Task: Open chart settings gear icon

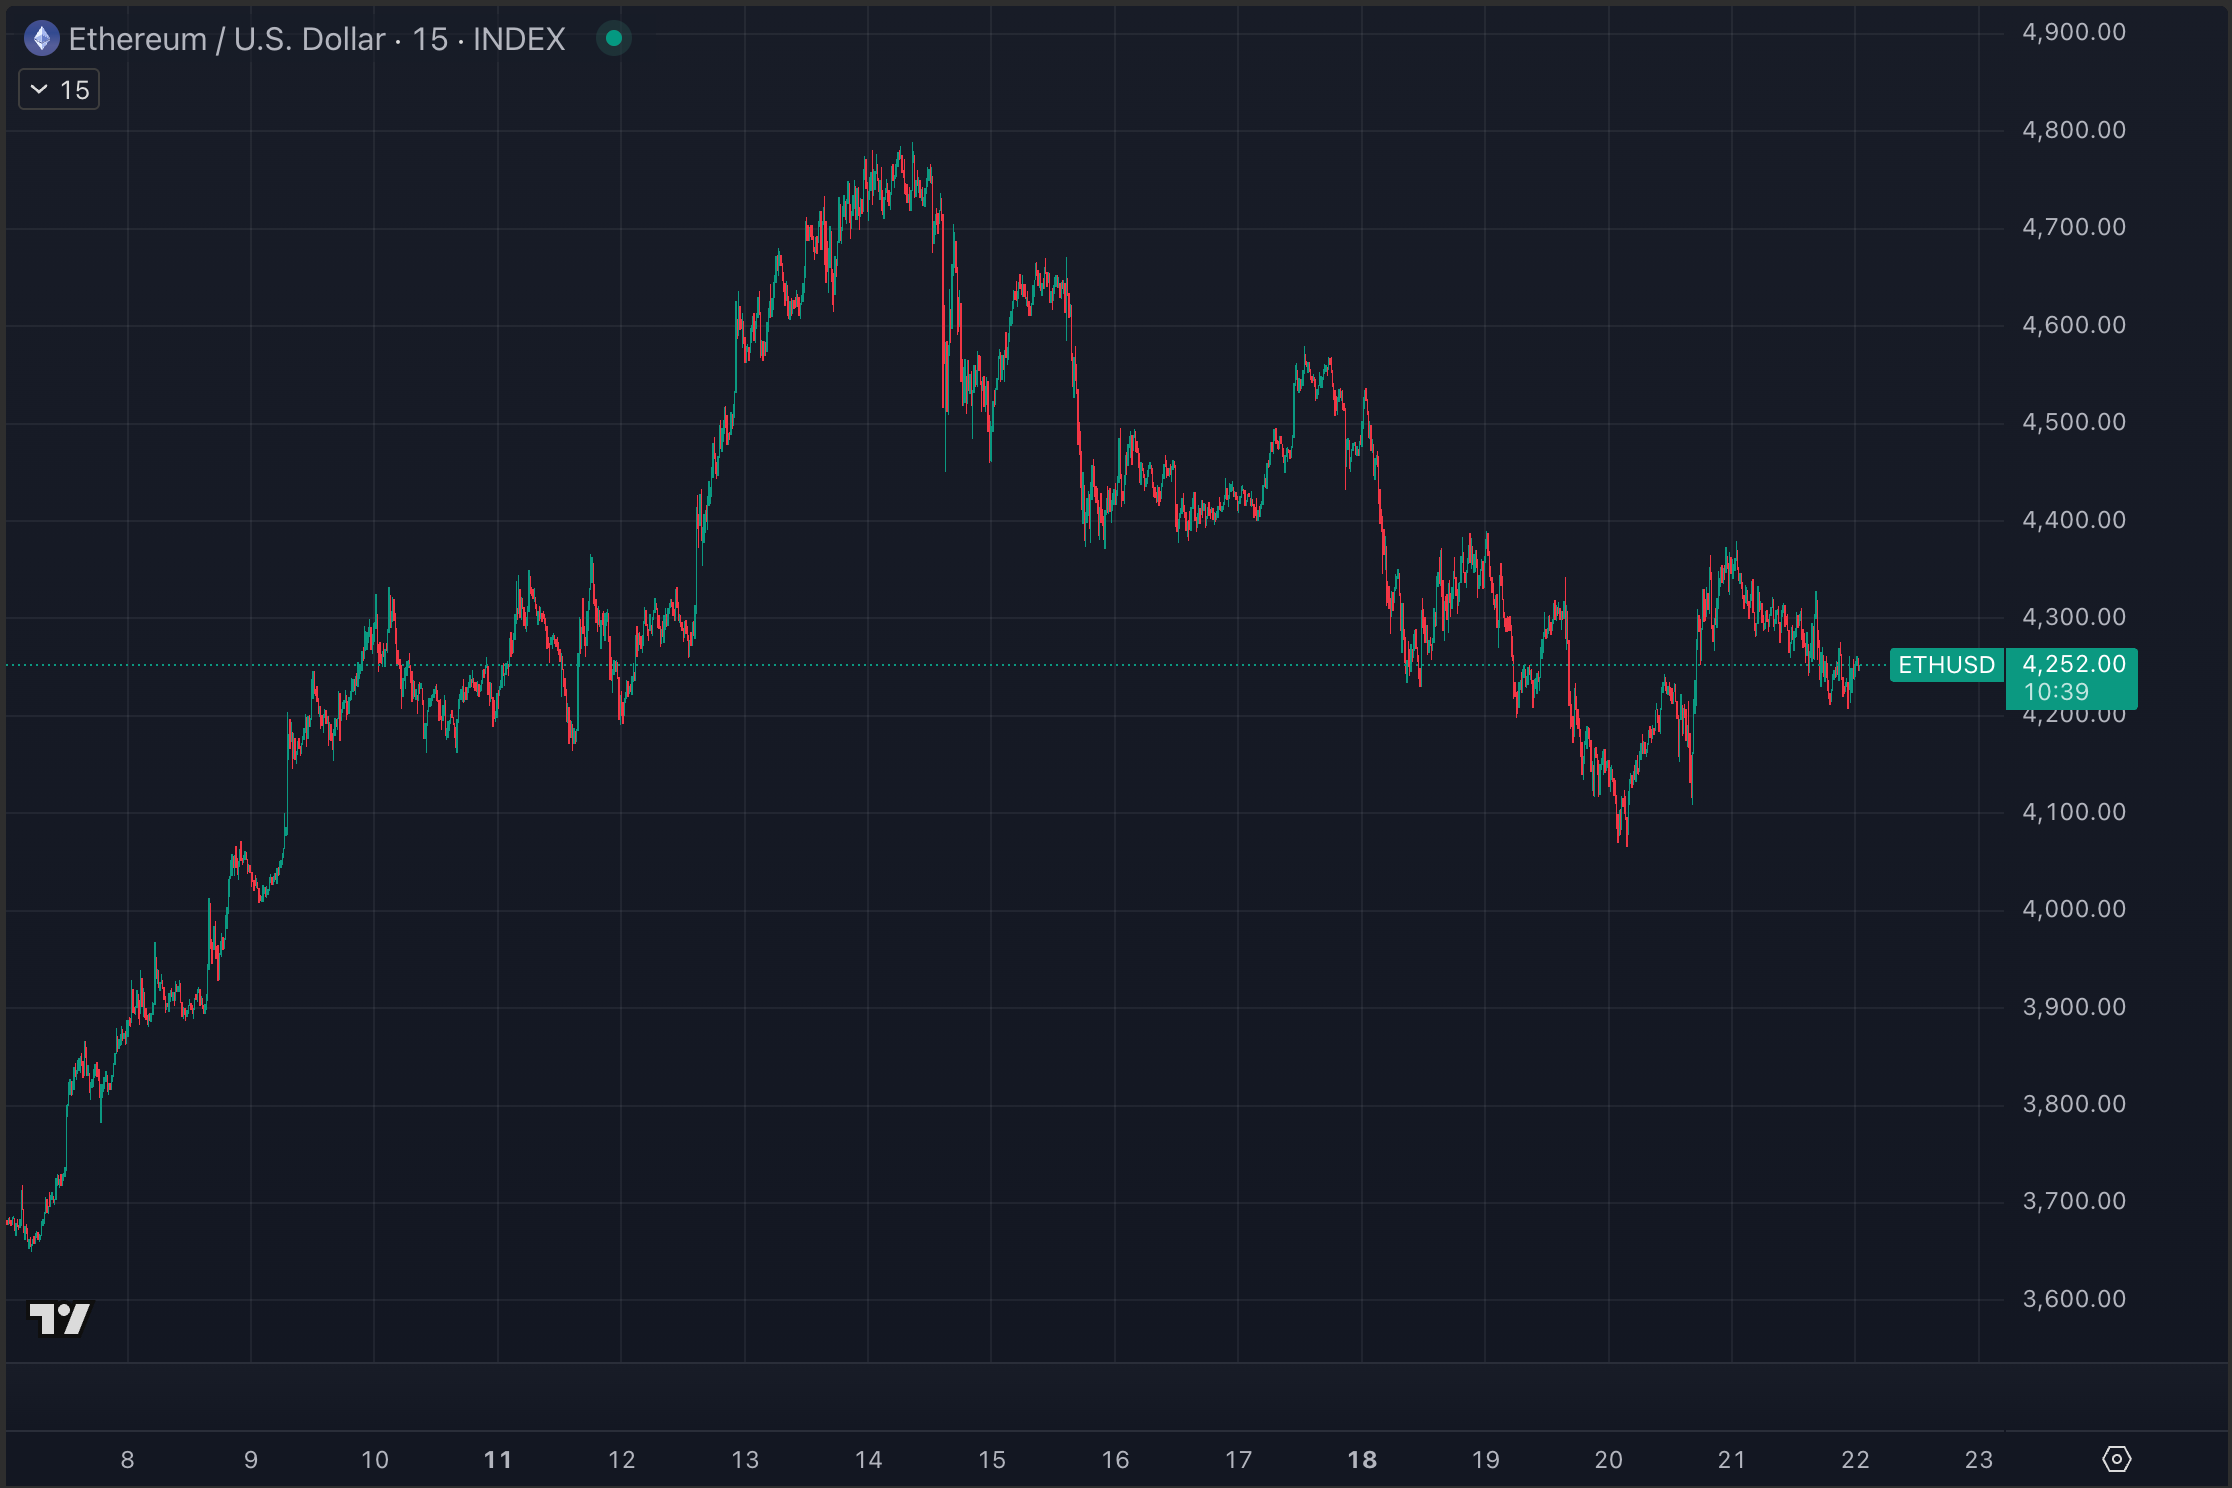Action: [x=2116, y=1459]
